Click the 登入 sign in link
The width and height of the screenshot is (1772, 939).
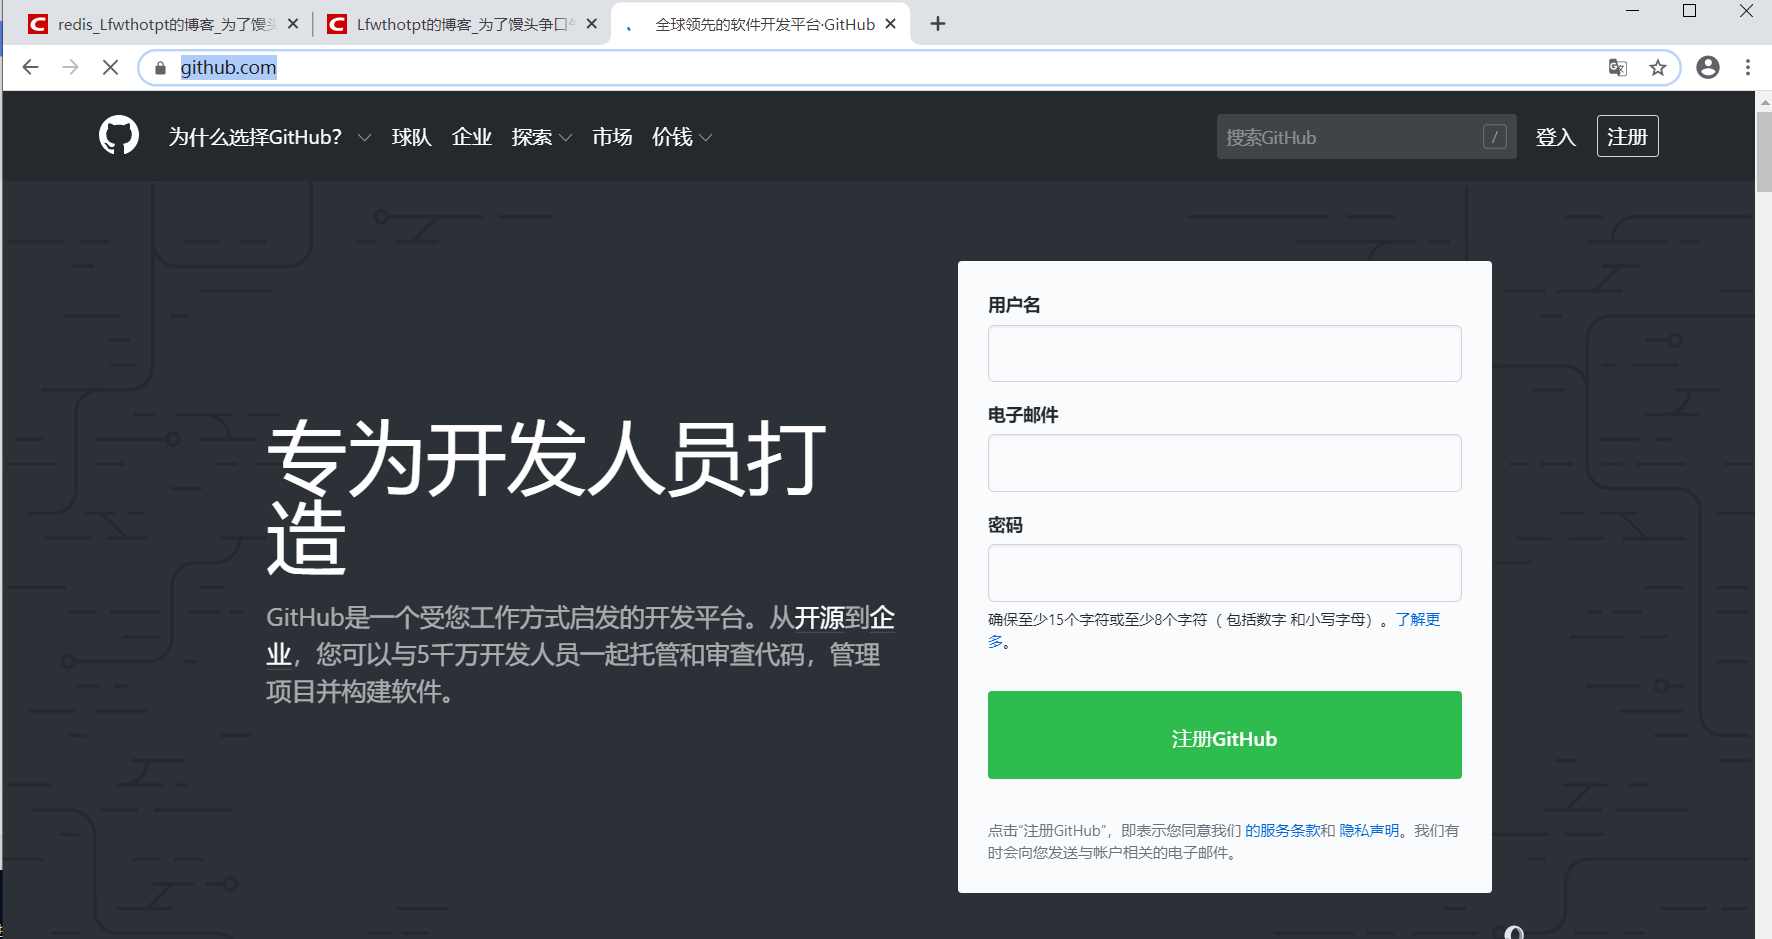point(1556,137)
